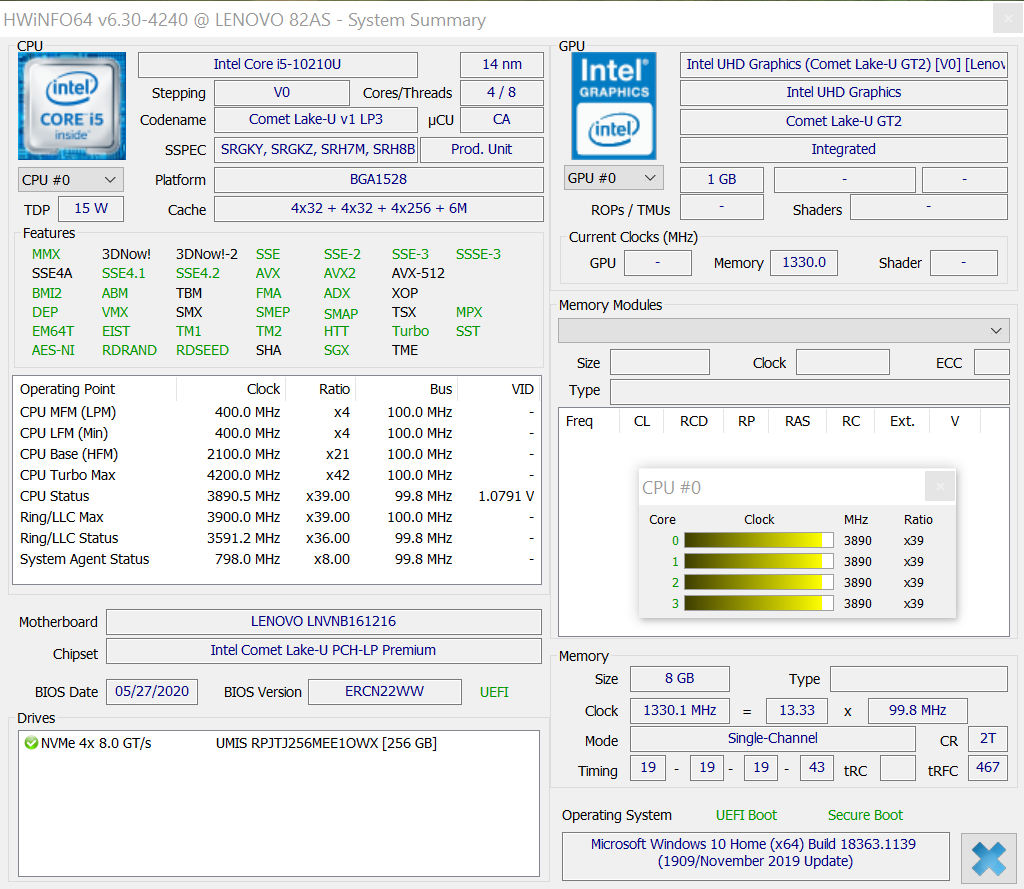Screen dimensions: 1024x889
Task: Select the System Agent Status row
Action: pos(277,559)
